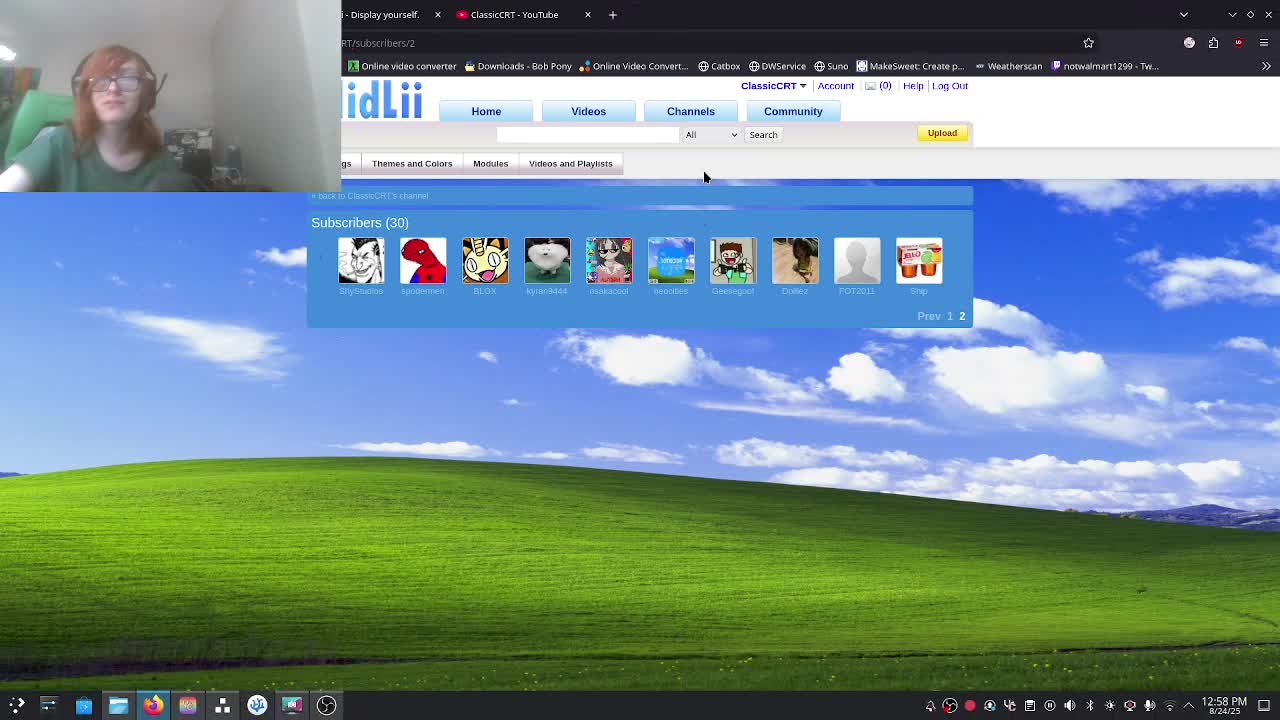
Task: Open the All search category dropdown
Action: 711,134
